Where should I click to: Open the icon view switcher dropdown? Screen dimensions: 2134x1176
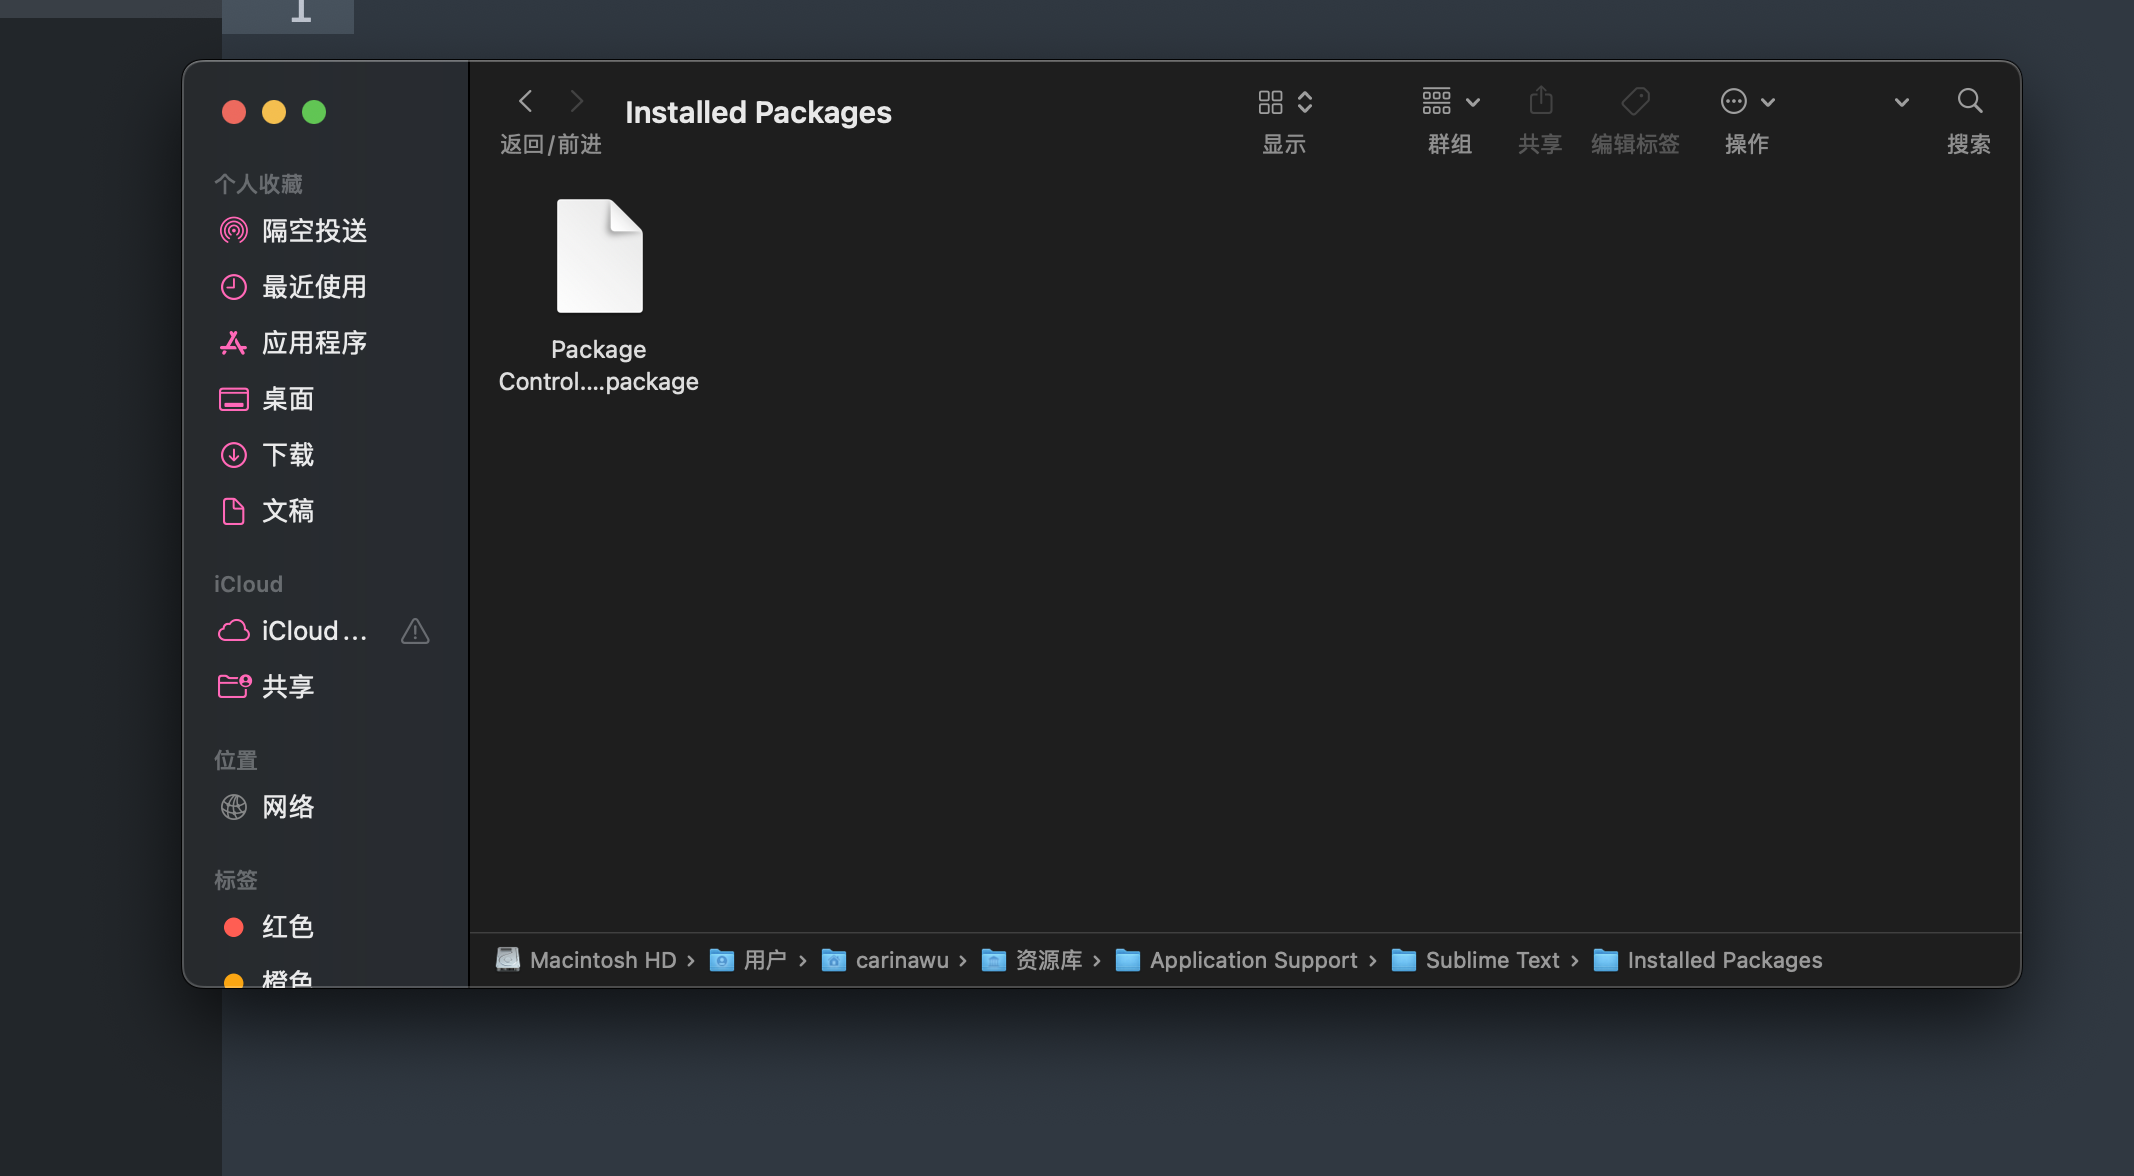point(1284,101)
